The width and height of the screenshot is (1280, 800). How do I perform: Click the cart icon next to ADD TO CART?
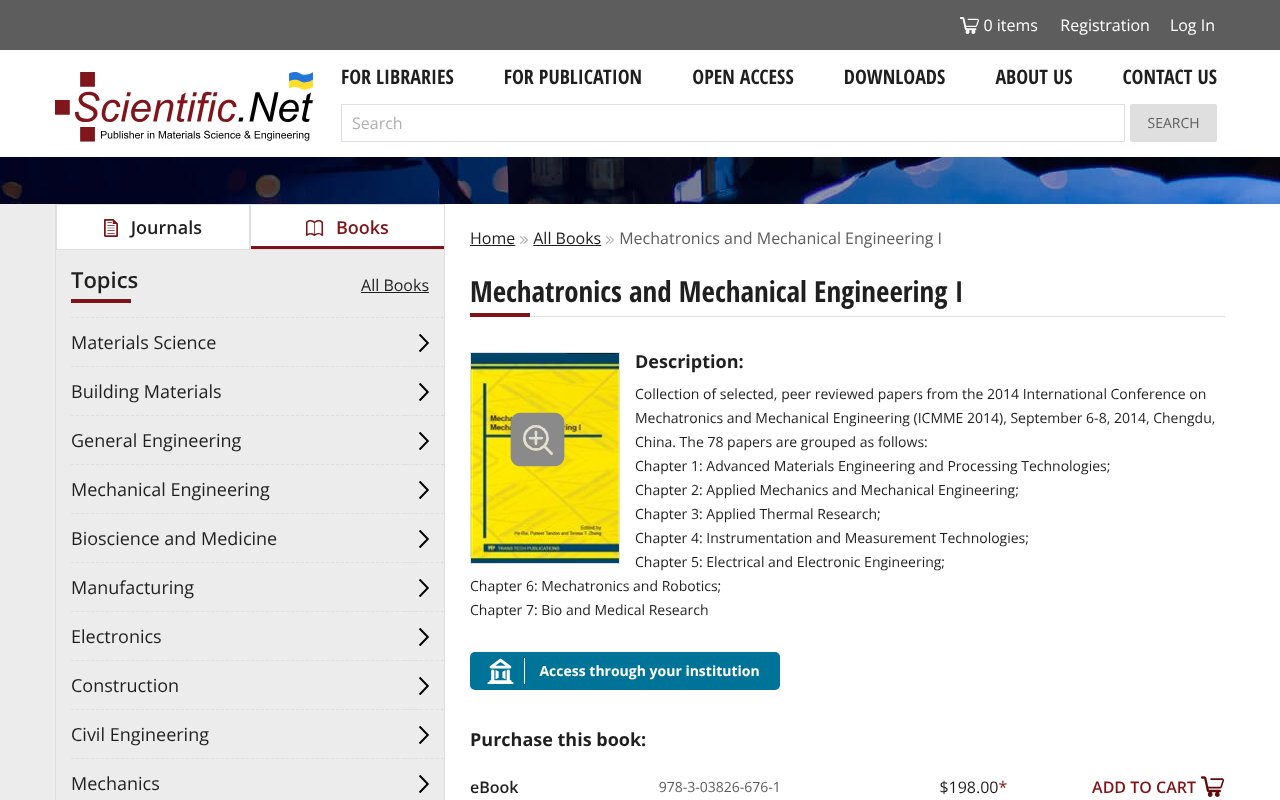[x=1211, y=787]
